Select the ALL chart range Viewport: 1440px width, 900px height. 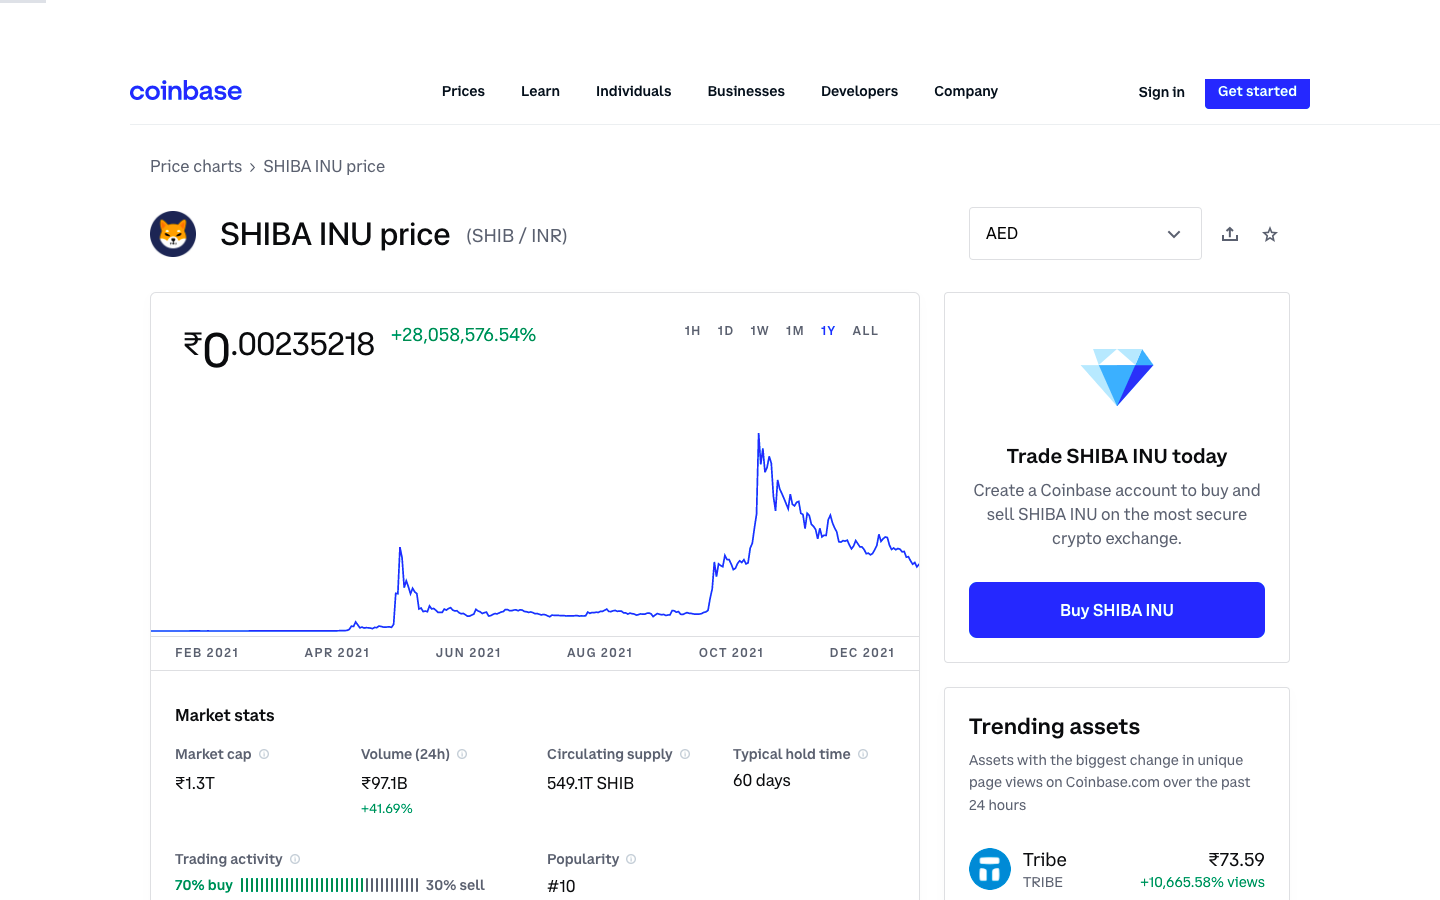click(866, 331)
